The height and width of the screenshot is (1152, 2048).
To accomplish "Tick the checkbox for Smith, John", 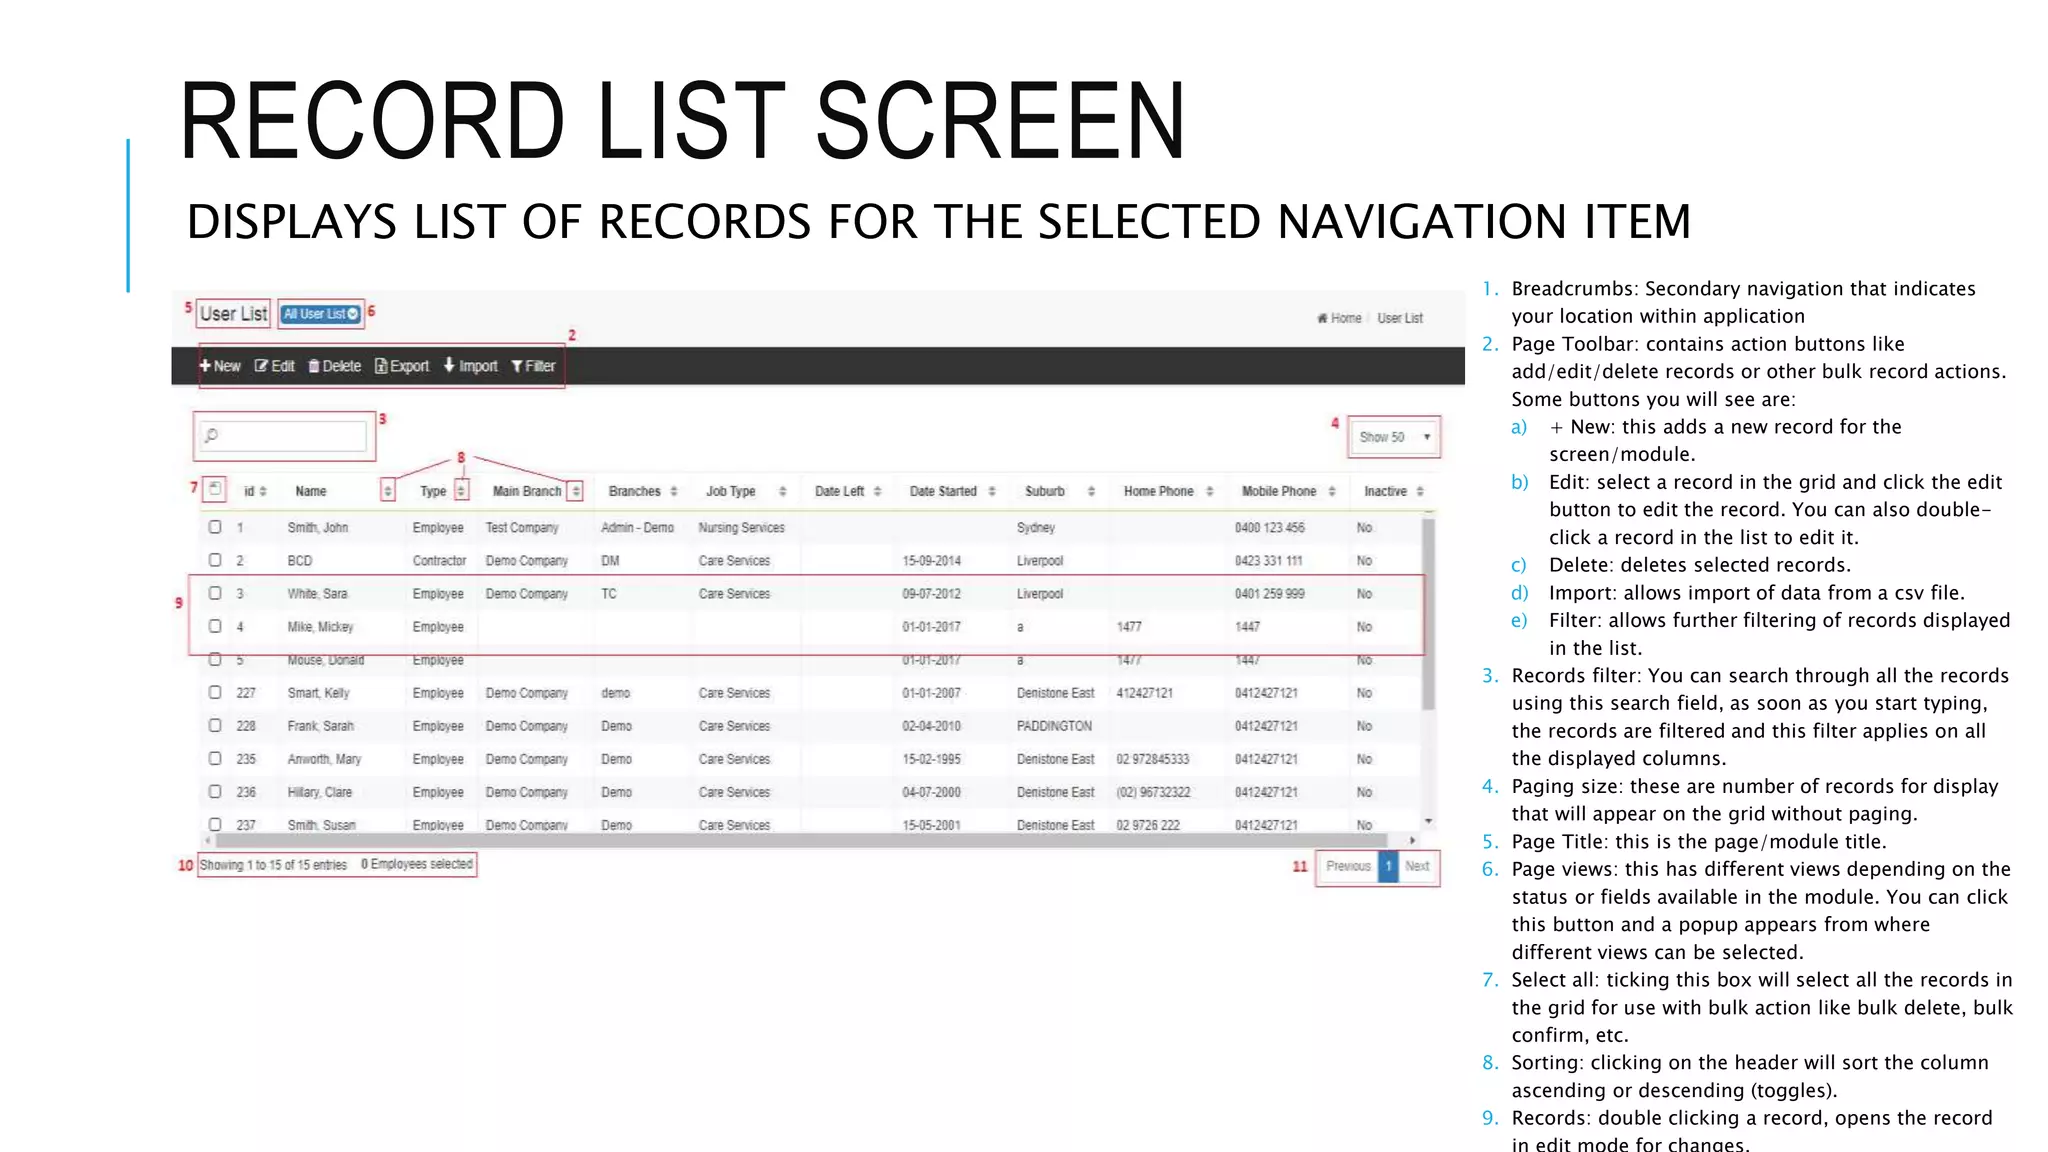I will pyautogui.click(x=215, y=527).
